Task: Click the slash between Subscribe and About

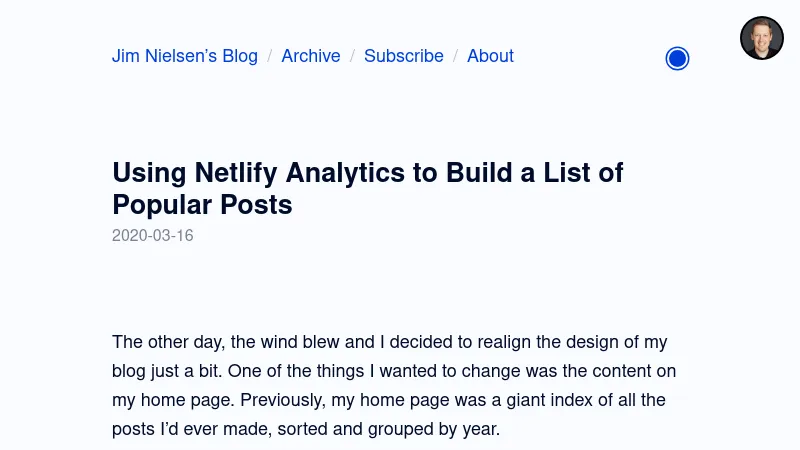Action: [x=455, y=56]
